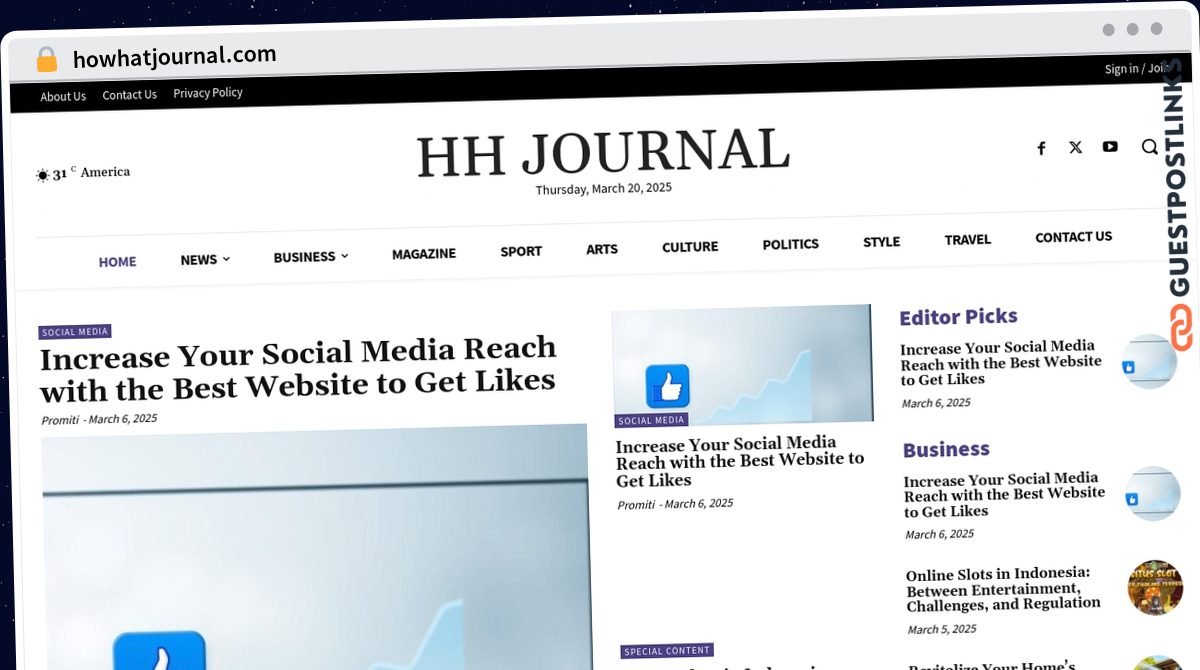Viewport: 1200px width, 670px height.
Task: Open the X (Twitter) social icon
Action: coord(1075,147)
